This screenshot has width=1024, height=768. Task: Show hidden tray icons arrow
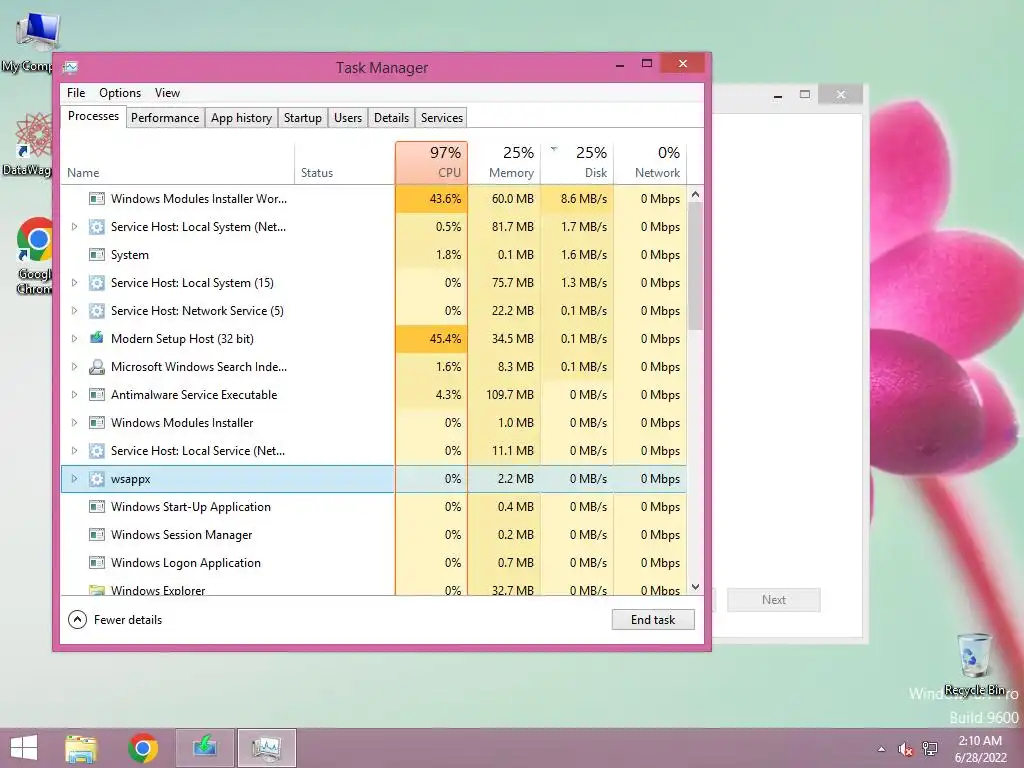coord(882,749)
